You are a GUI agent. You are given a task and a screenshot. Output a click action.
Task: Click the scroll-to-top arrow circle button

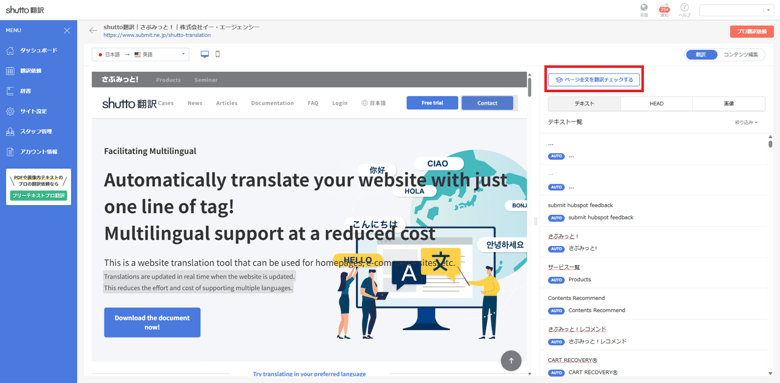(511, 360)
